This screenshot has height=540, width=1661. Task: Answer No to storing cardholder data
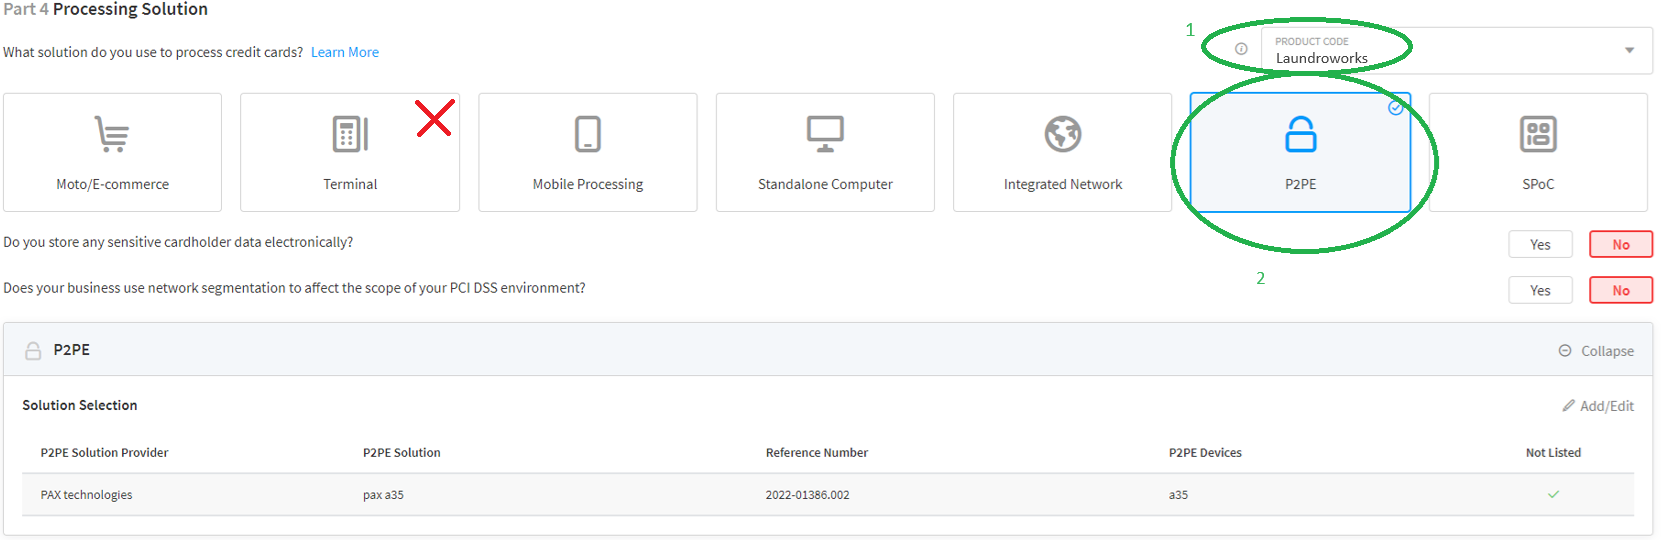tap(1621, 244)
